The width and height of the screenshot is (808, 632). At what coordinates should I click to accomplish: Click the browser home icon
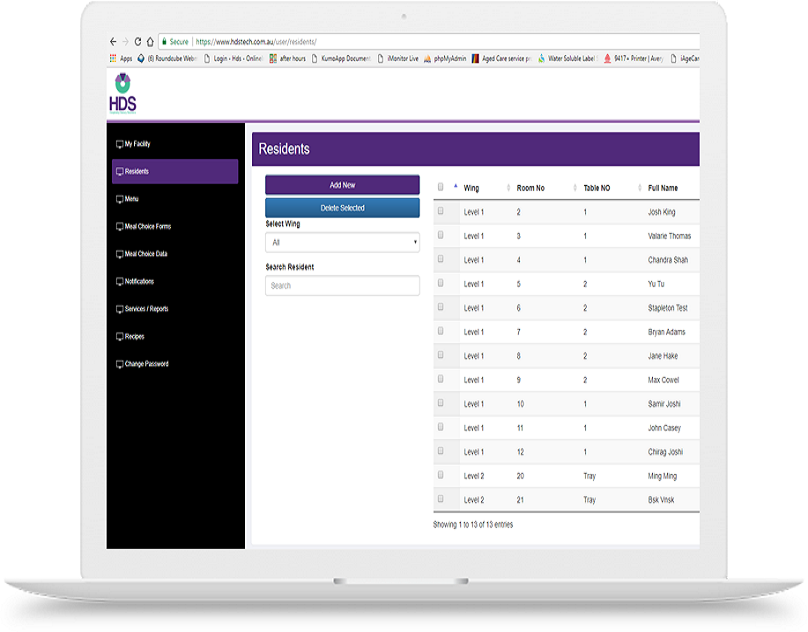tap(150, 42)
